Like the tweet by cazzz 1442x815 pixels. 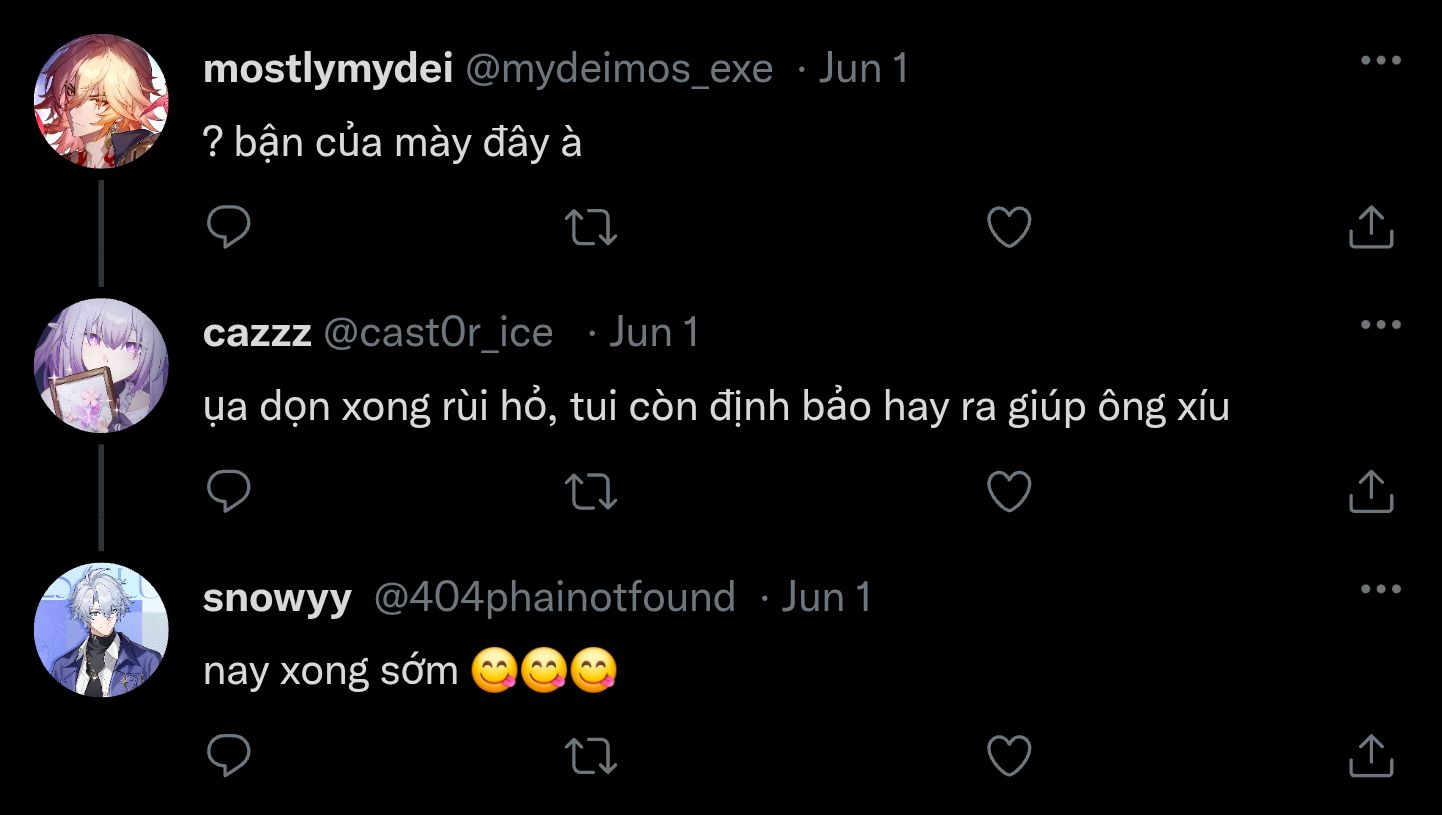[x=1009, y=491]
